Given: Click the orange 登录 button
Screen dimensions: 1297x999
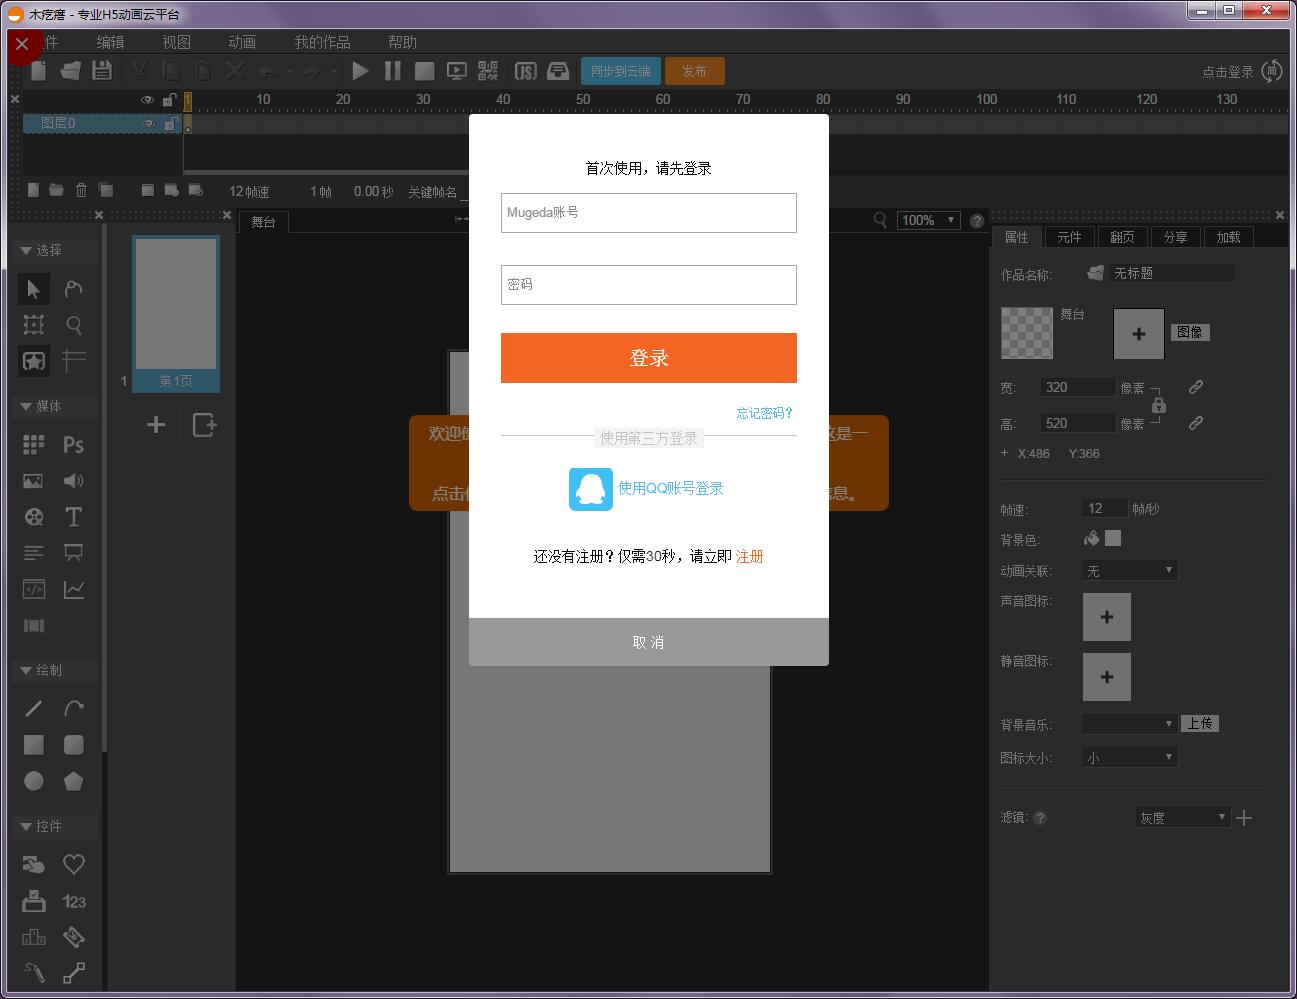Looking at the screenshot, I should pos(648,358).
